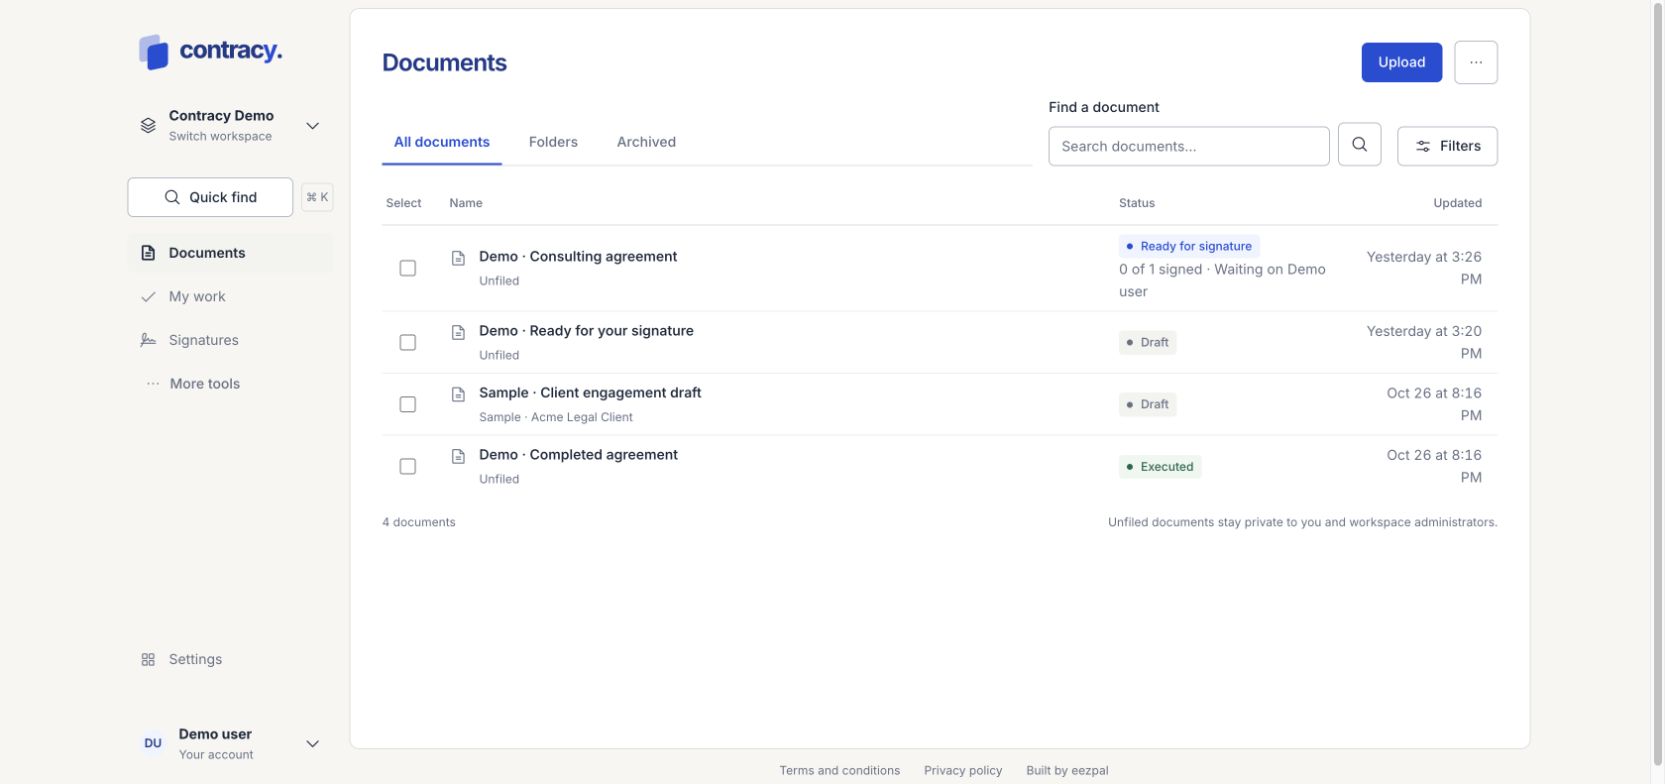Tick checkbox for Demo · Ready for your signature
1665x784 pixels.
[x=407, y=342]
